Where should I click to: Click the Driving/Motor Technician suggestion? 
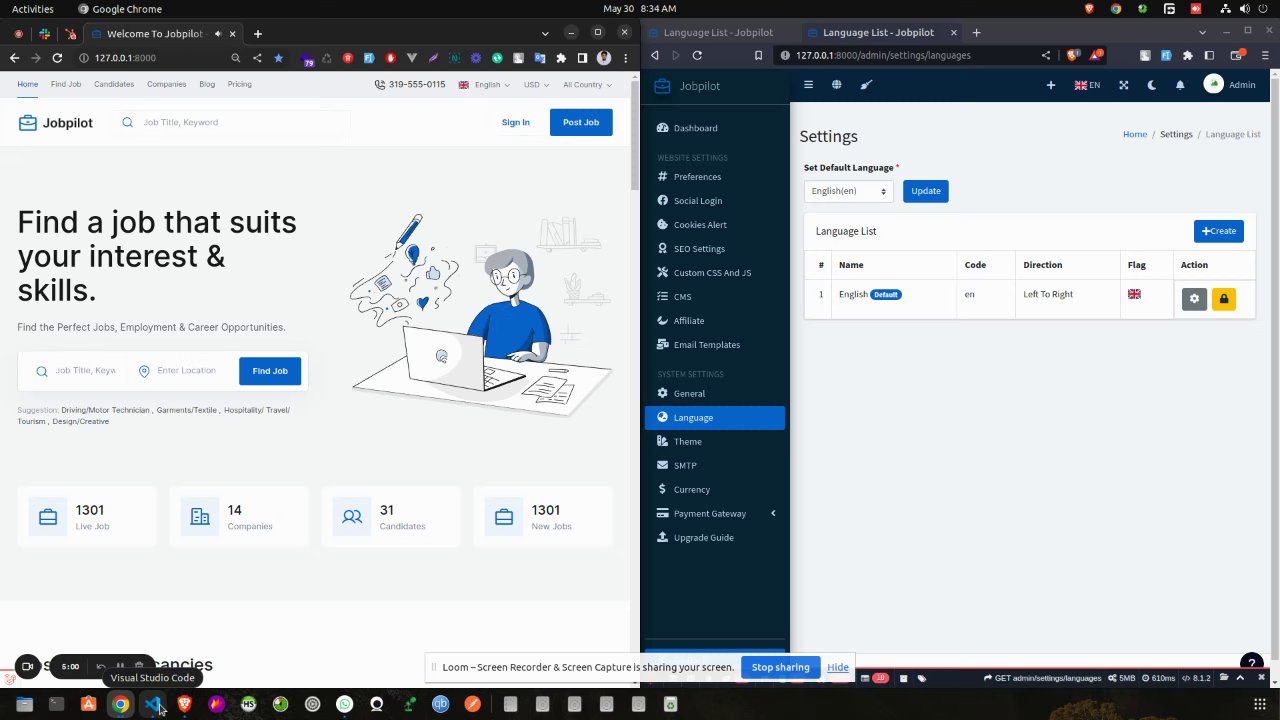pos(105,410)
